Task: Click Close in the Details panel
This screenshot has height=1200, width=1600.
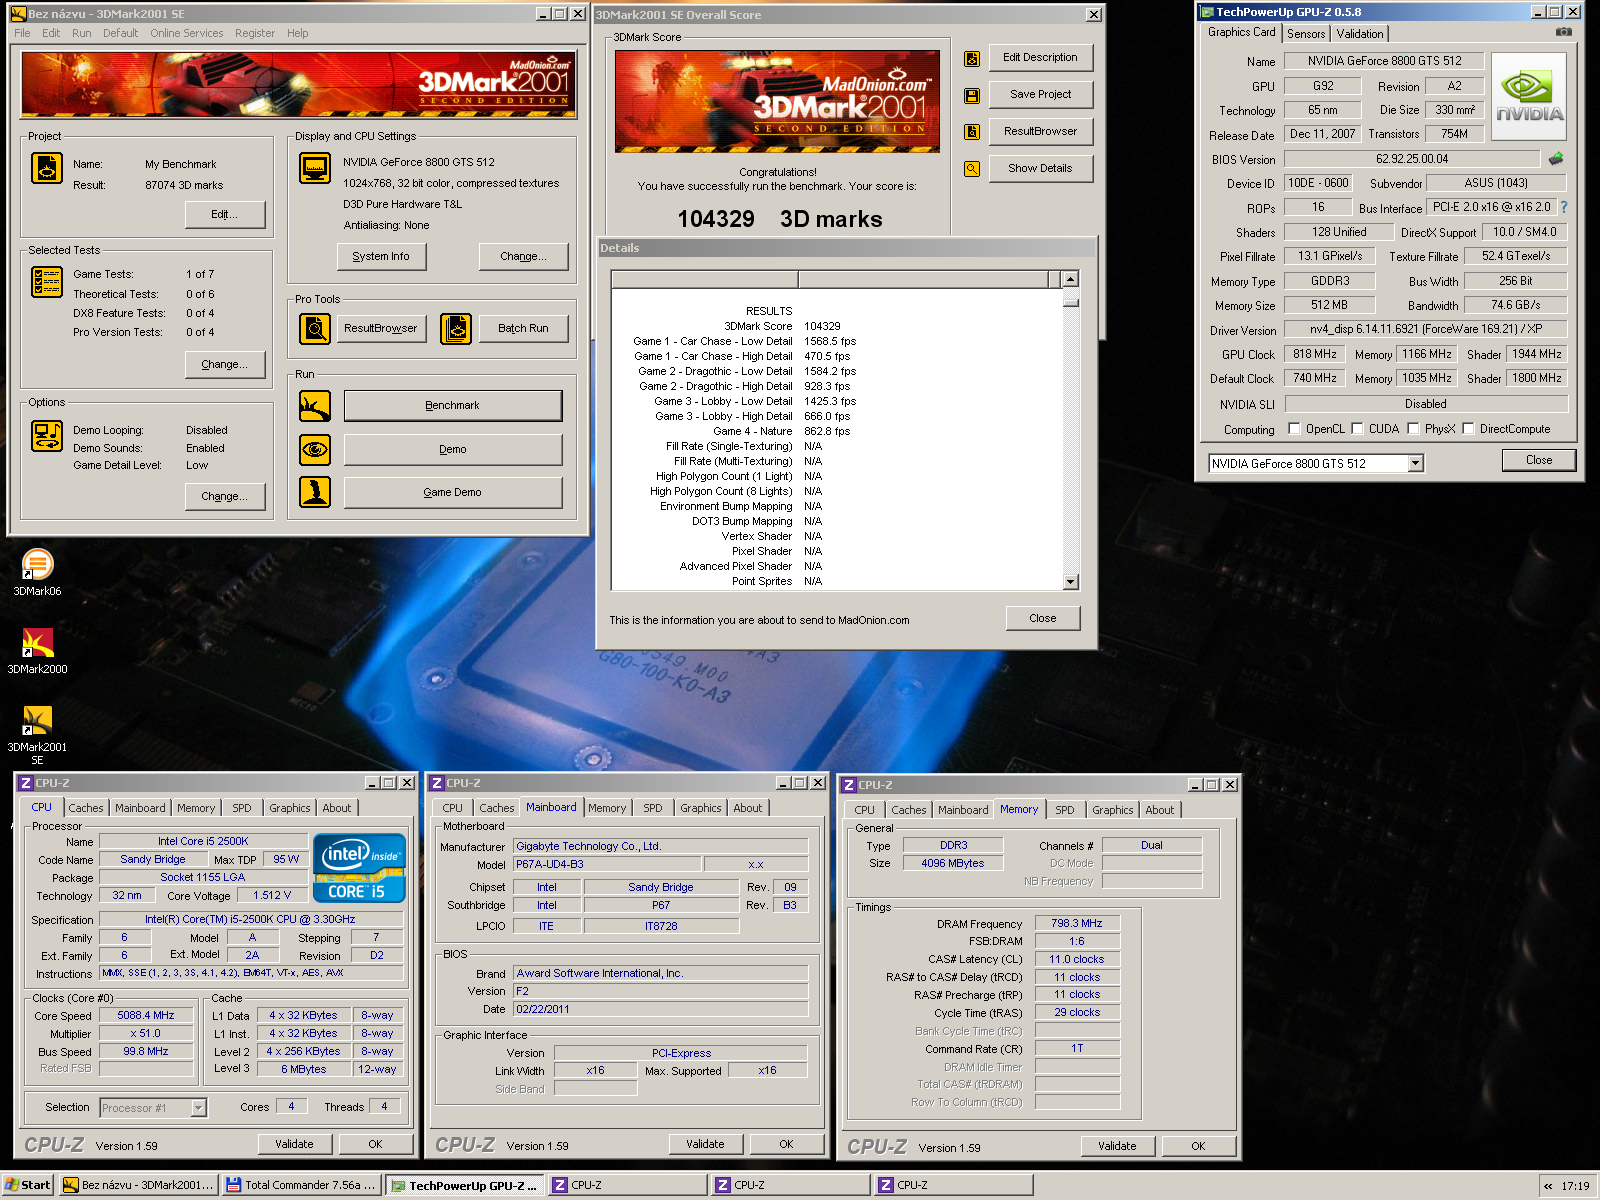Action: click(x=1043, y=618)
